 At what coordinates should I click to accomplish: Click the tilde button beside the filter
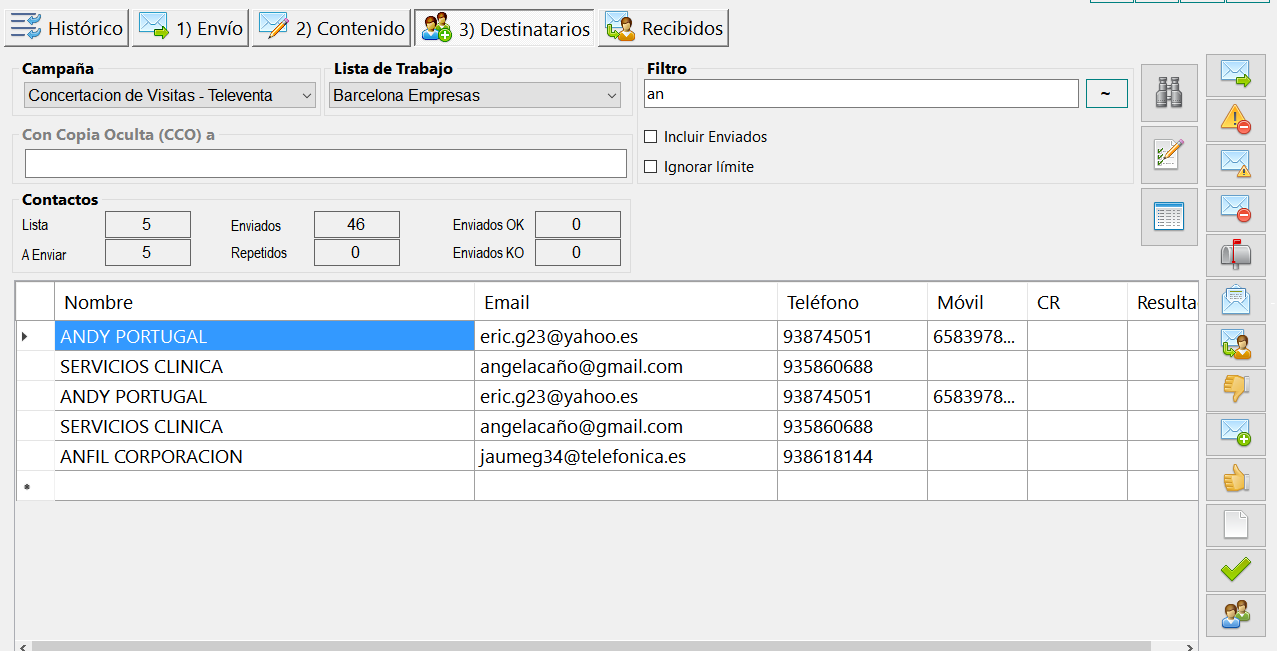(1106, 94)
